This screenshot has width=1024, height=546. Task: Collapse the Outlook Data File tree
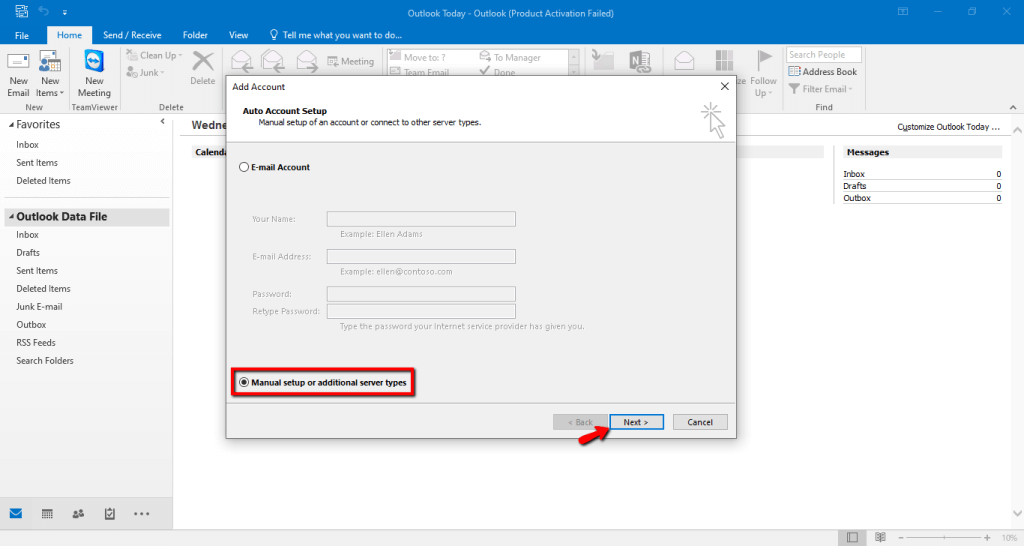click(x=11, y=216)
